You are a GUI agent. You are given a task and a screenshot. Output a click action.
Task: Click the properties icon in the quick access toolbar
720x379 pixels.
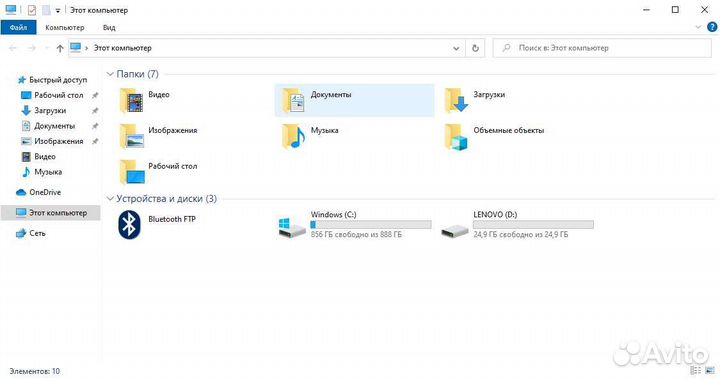pyautogui.click(x=31, y=10)
